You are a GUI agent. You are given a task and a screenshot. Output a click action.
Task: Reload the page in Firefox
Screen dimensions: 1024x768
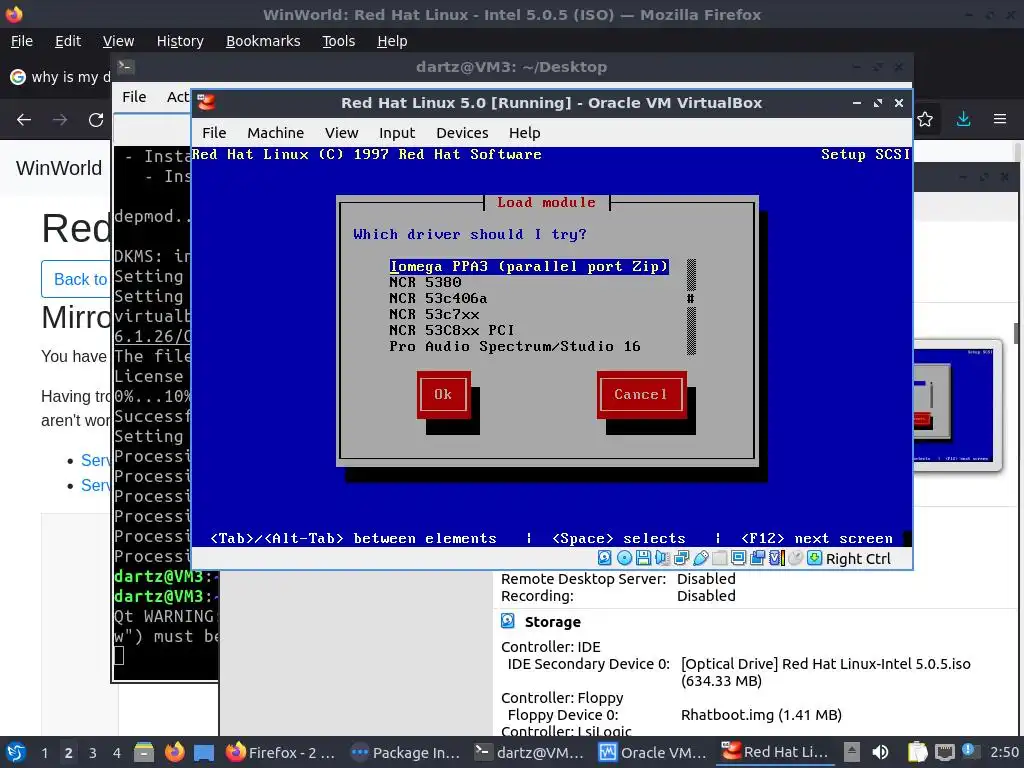pyautogui.click(x=96, y=120)
